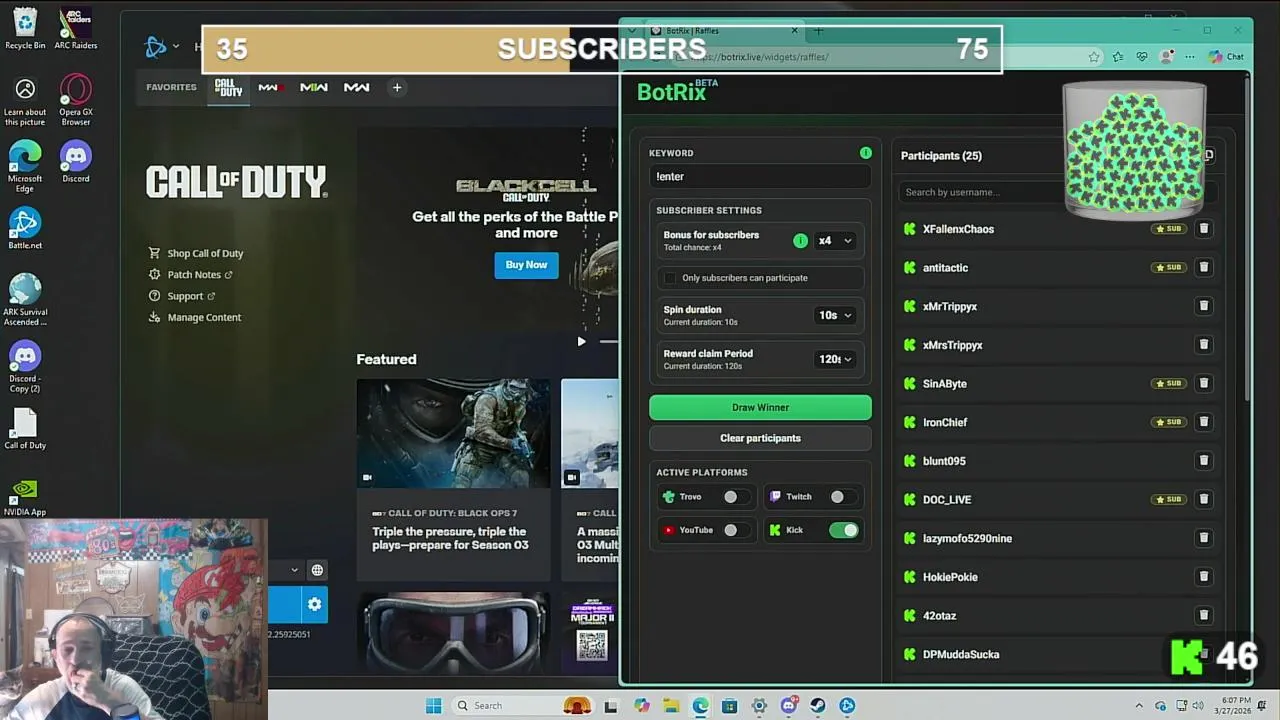The width and height of the screenshot is (1280, 720).
Task: Open Season 03 featured news thumbnail
Action: 453,433
